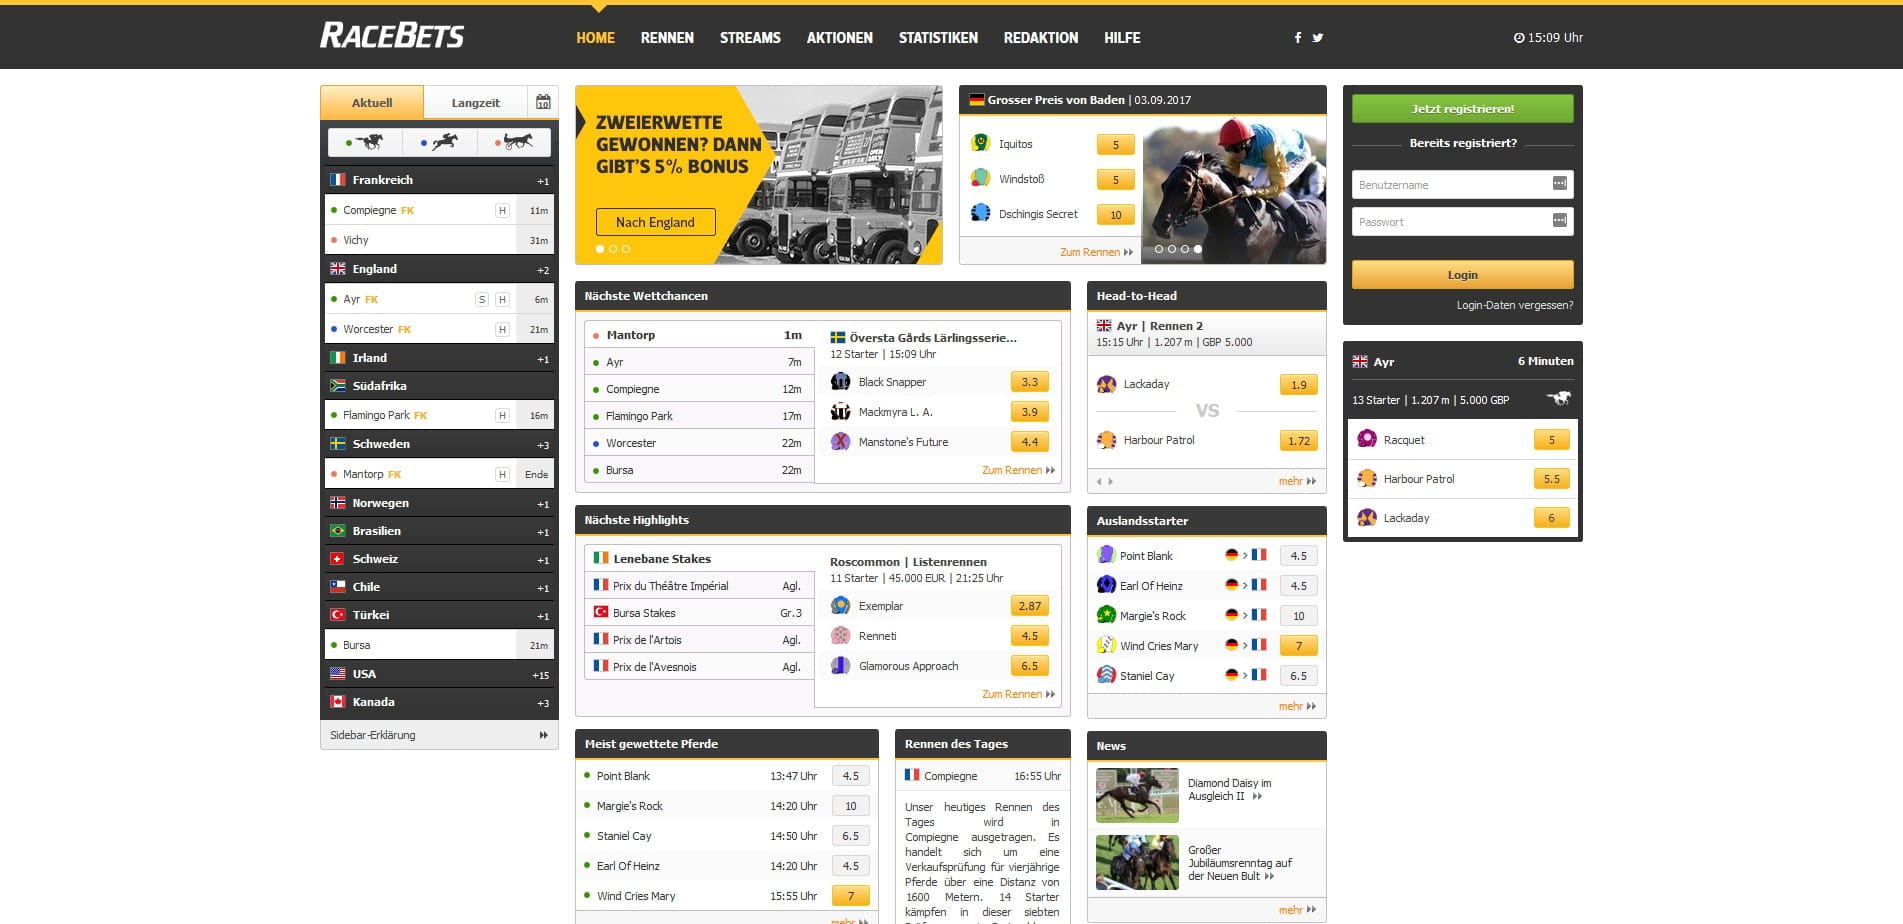Click Wind Cries Mary odds 7 in Auslandsstarter
Image resolution: width=1903 pixels, height=924 pixels.
point(1298,646)
